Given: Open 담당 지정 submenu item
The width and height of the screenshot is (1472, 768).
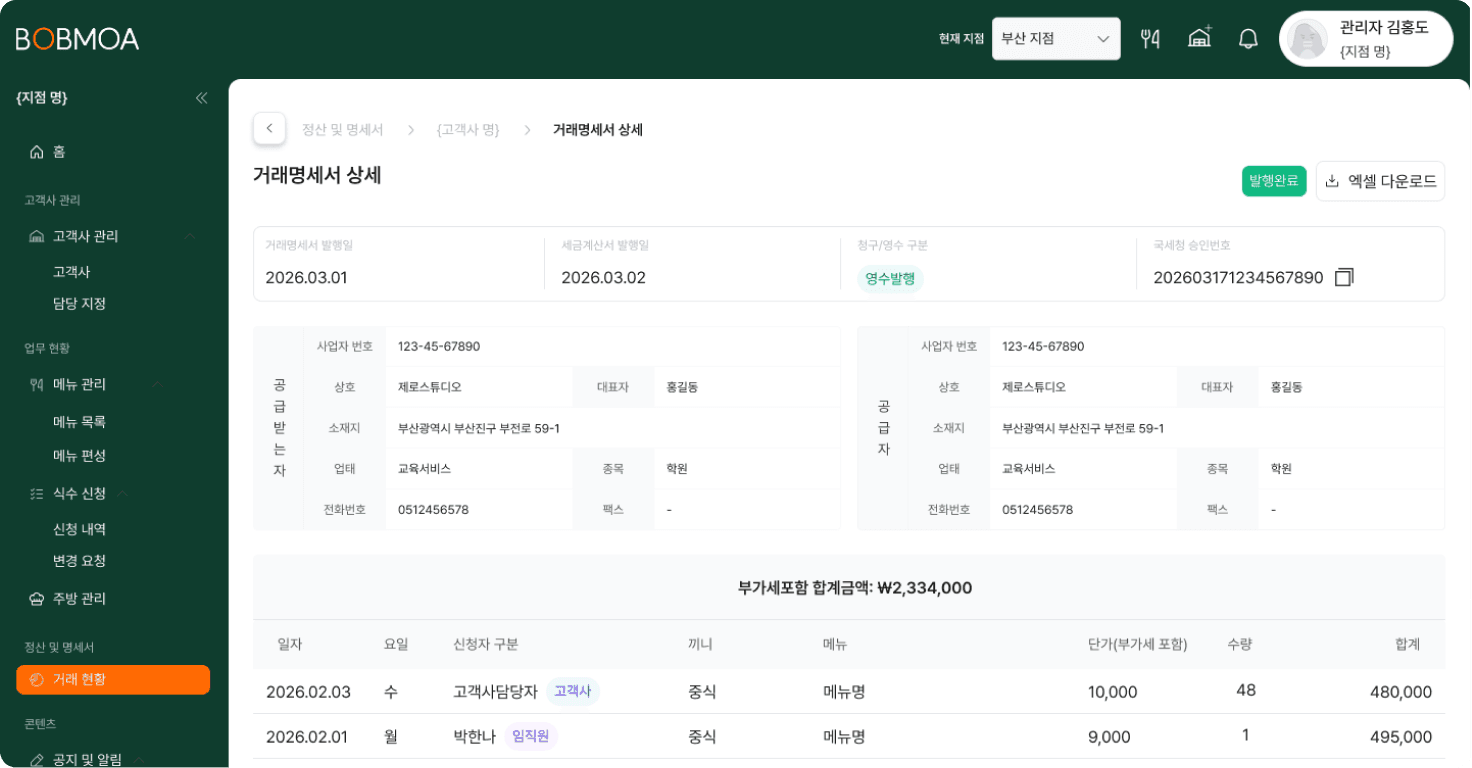Looking at the screenshot, I should pos(79,304).
